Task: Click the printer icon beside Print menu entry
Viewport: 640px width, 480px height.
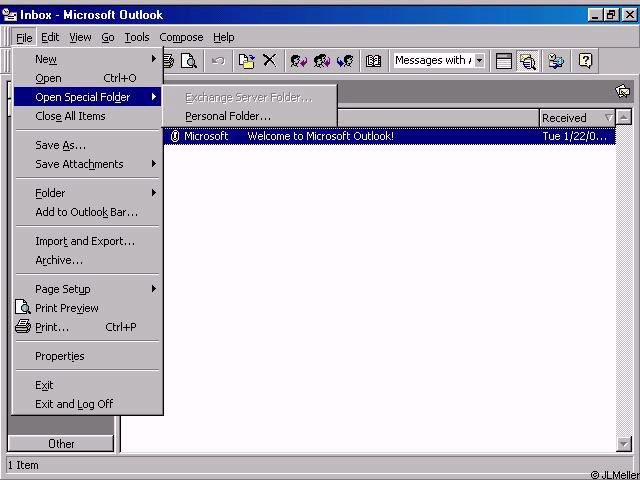Action: (23, 327)
